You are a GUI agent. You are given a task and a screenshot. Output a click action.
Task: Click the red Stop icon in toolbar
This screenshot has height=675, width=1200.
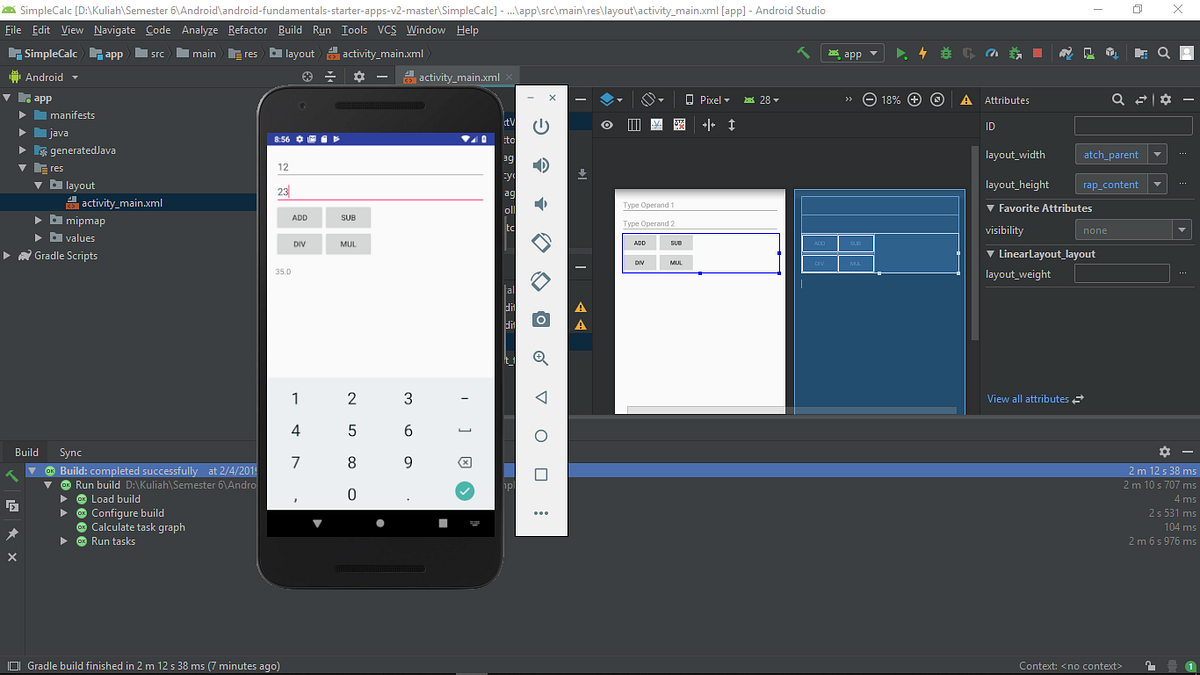pos(1037,53)
